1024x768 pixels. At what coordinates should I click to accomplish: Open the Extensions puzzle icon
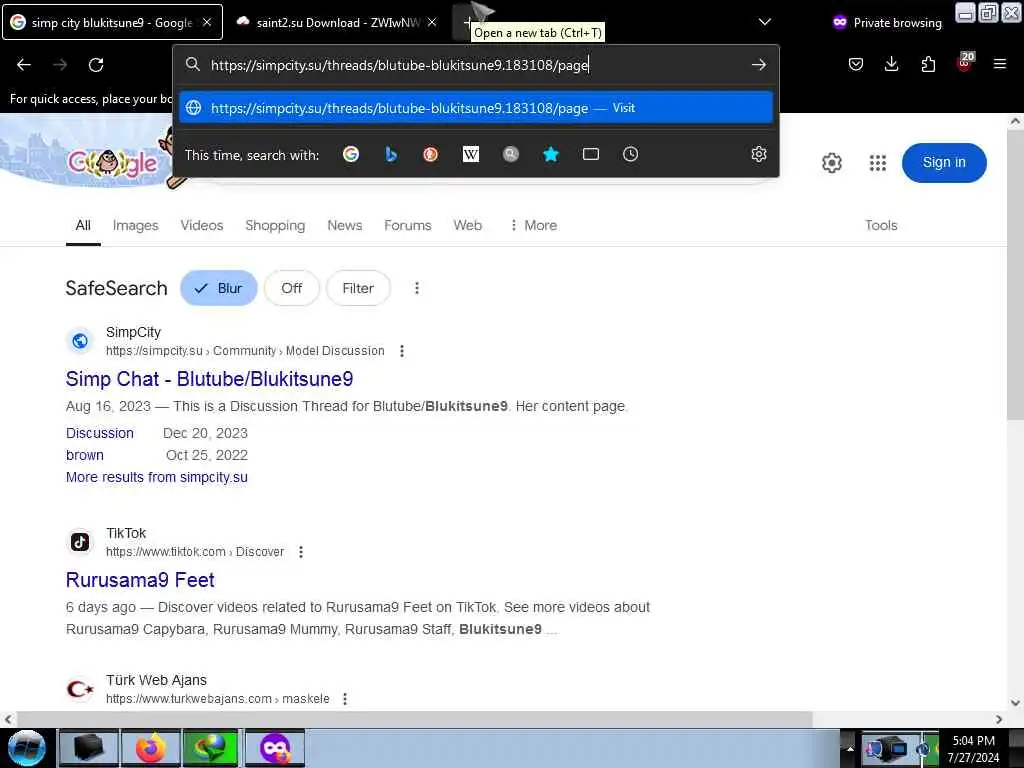click(928, 64)
